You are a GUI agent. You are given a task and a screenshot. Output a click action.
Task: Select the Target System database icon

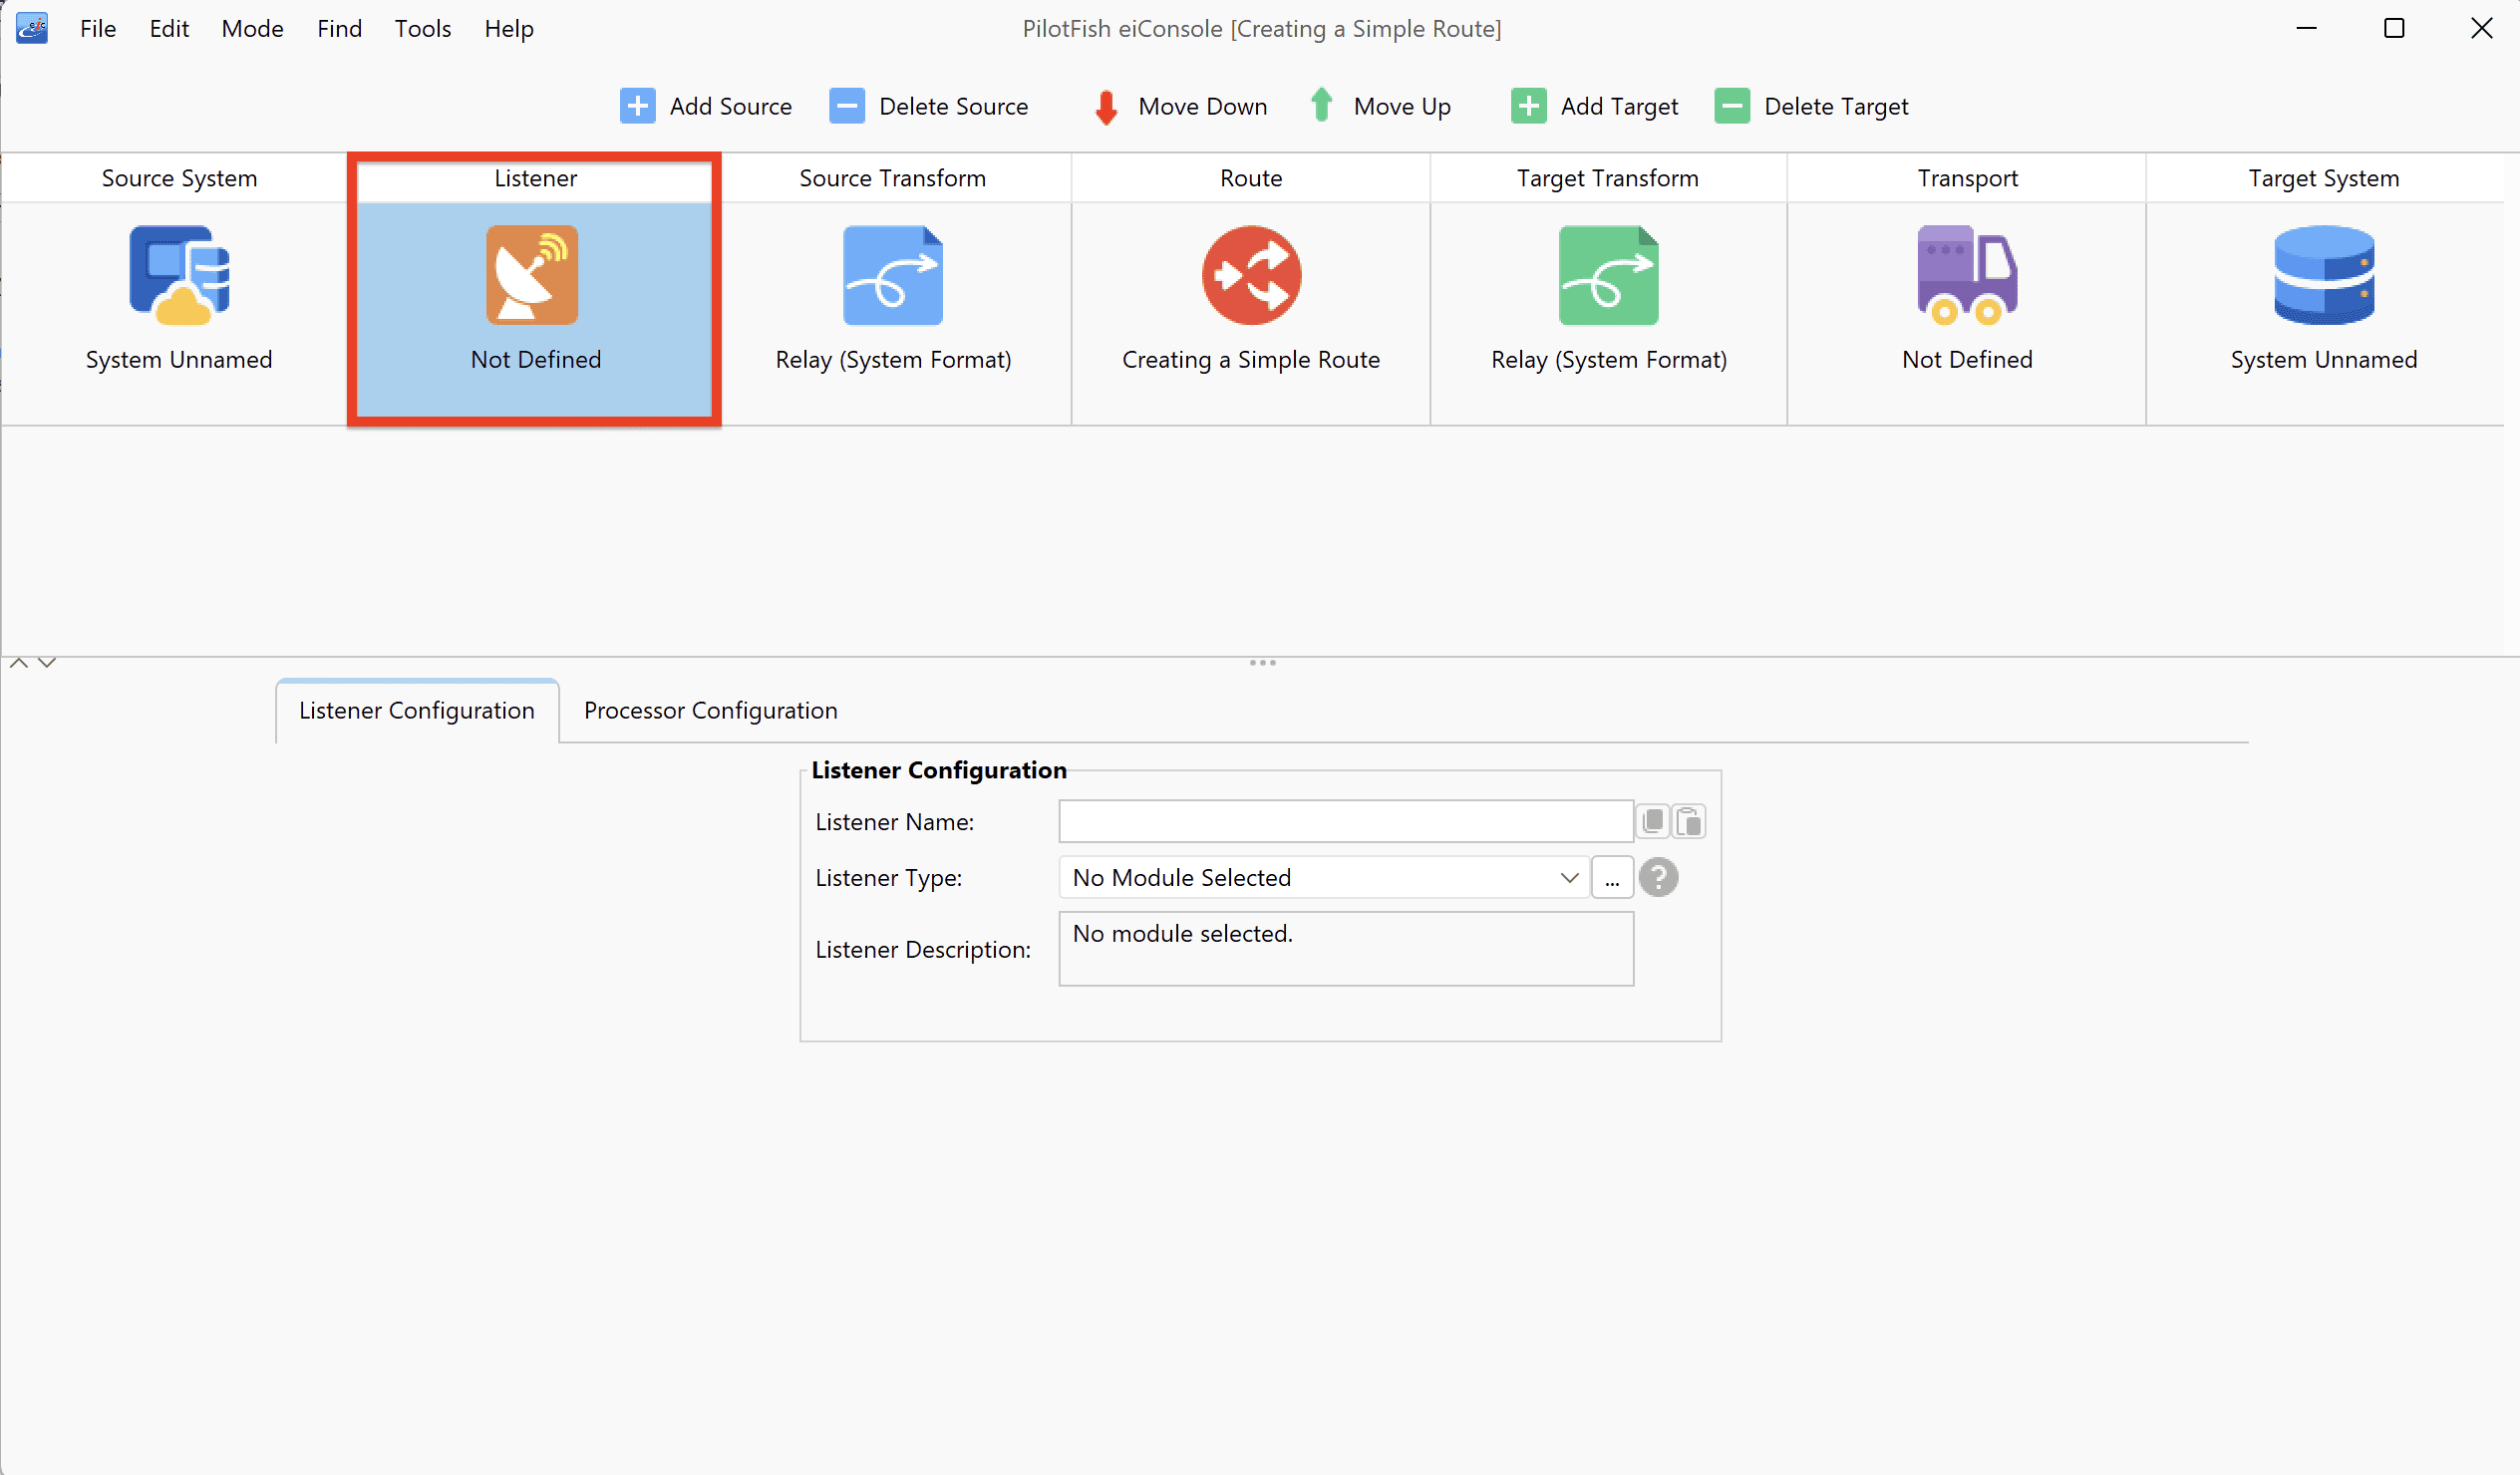click(2324, 275)
